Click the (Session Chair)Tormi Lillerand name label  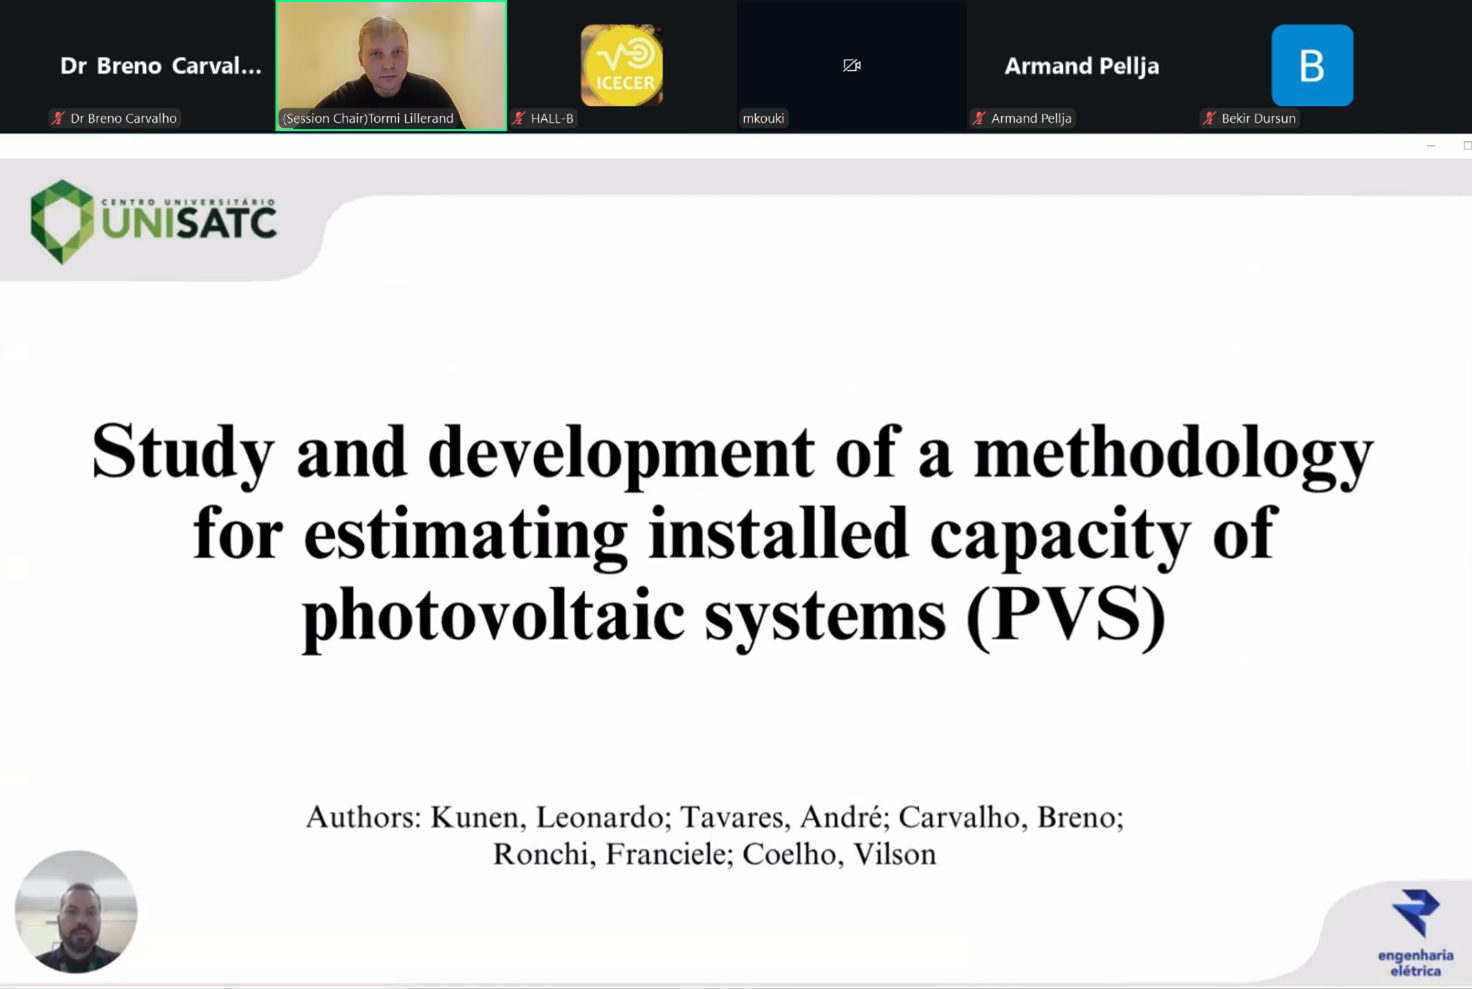coord(368,118)
